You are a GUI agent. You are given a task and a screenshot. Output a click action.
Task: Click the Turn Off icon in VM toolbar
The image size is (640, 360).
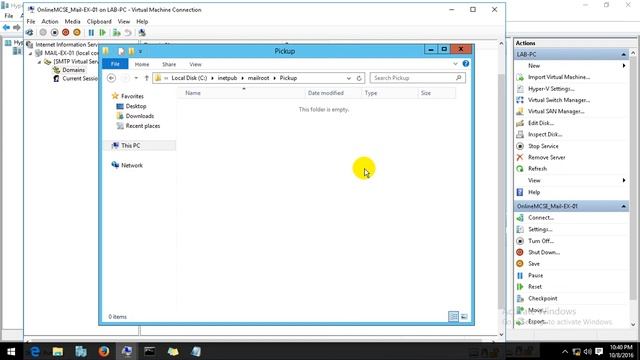tap(54, 33)
